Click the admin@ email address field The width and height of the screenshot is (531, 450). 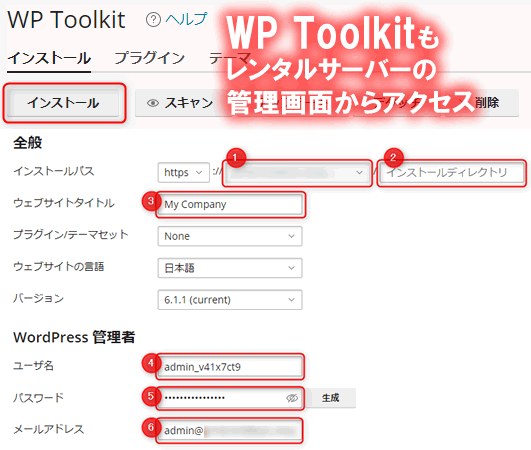coord(230,430)
